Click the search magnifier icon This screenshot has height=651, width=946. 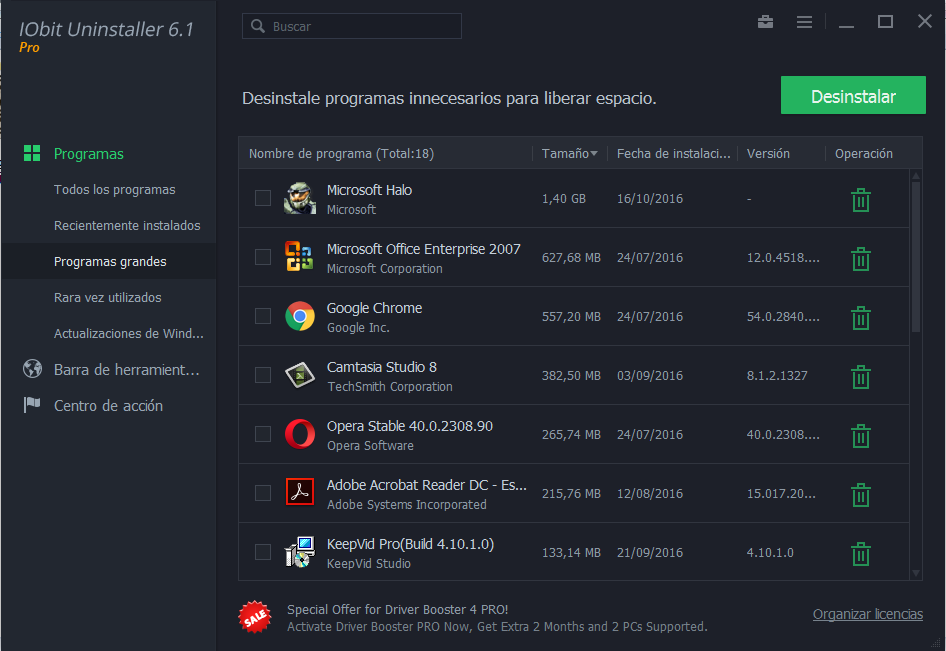click(258, 26)
